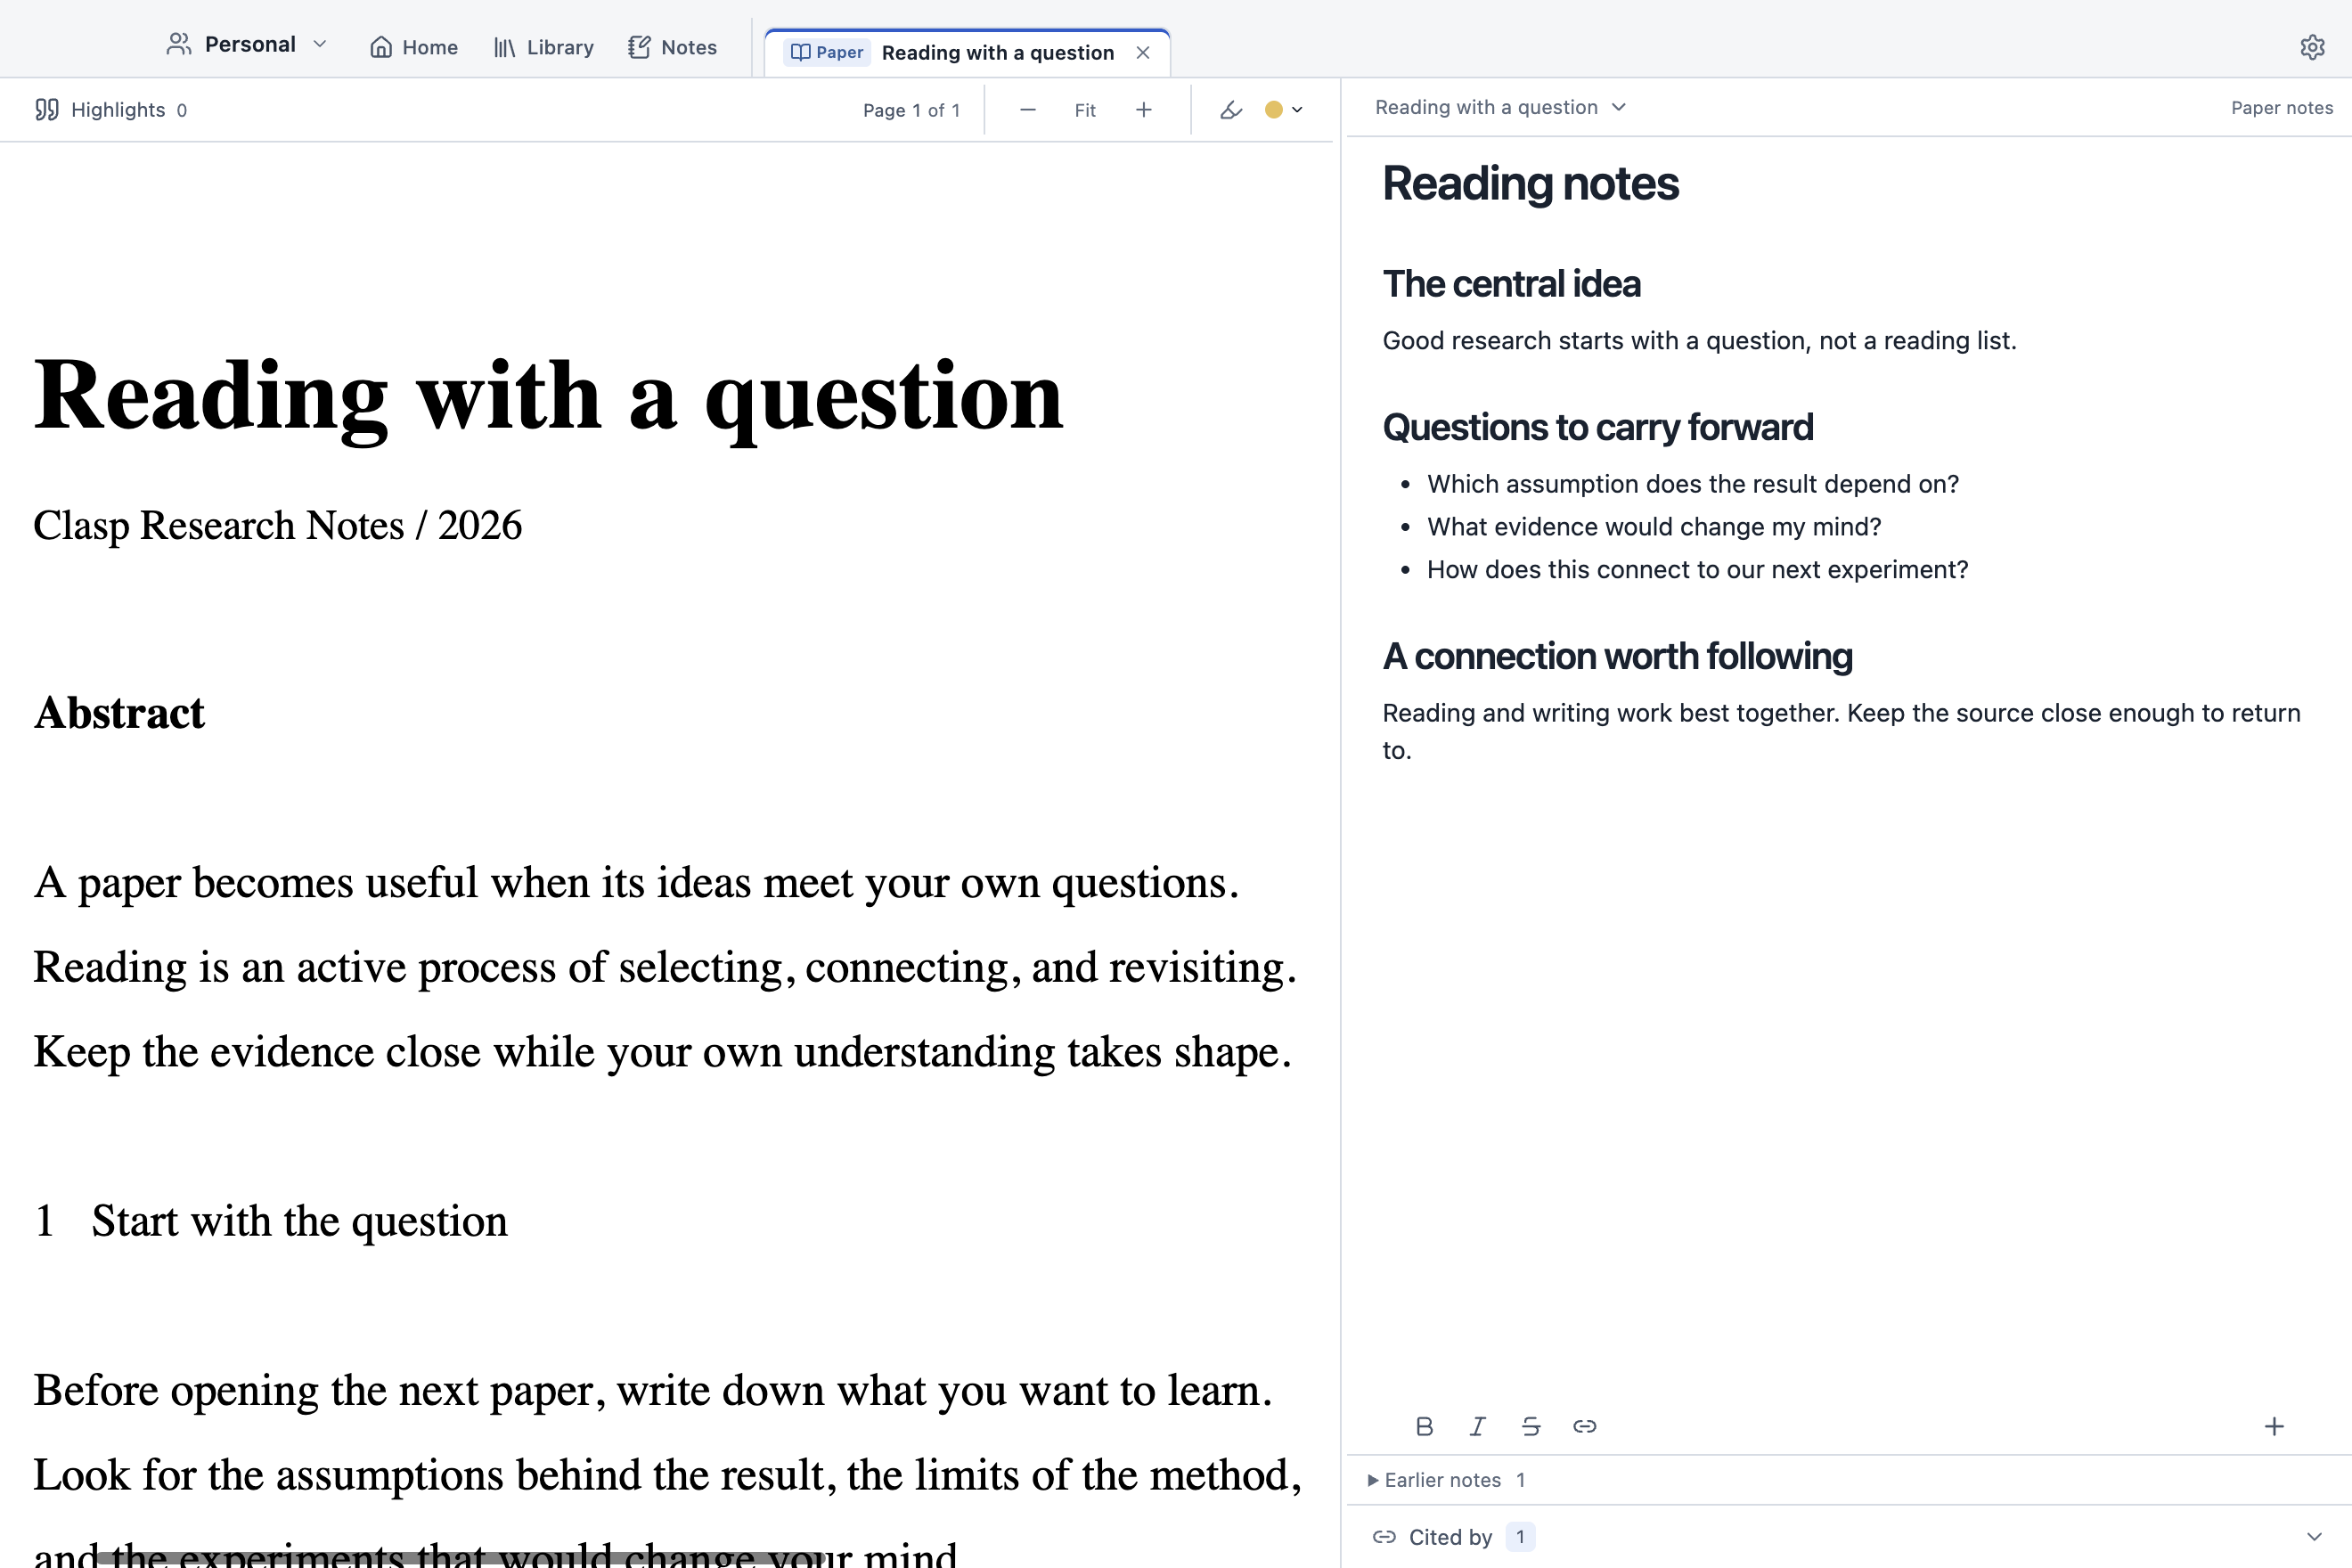Screen dimensions: 2352x1568
Task: Click the Fit zoom button
Action: pos(1085,110)
